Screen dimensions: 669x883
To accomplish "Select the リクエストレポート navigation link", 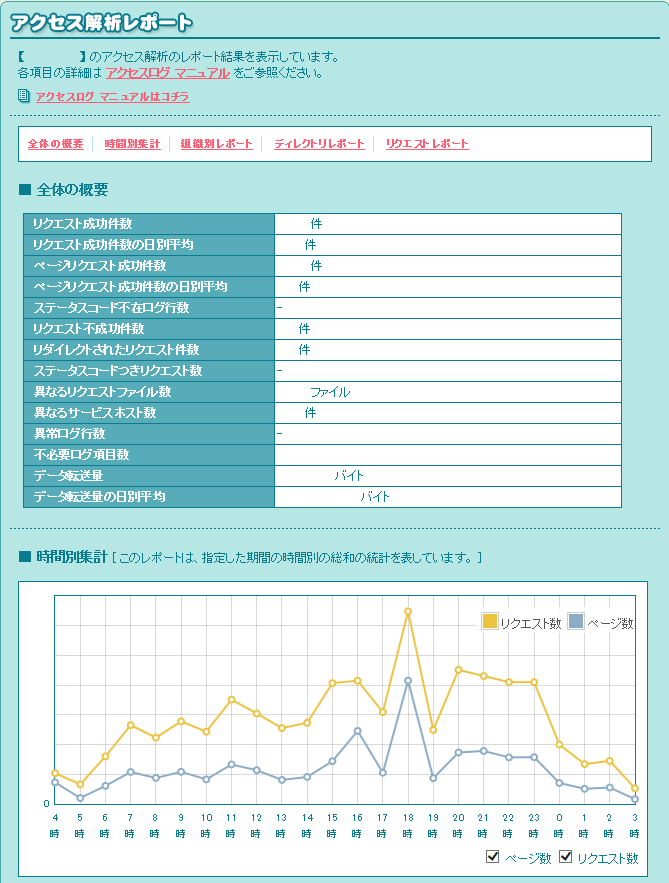I will pyautogui.click(x=427, y=144).
